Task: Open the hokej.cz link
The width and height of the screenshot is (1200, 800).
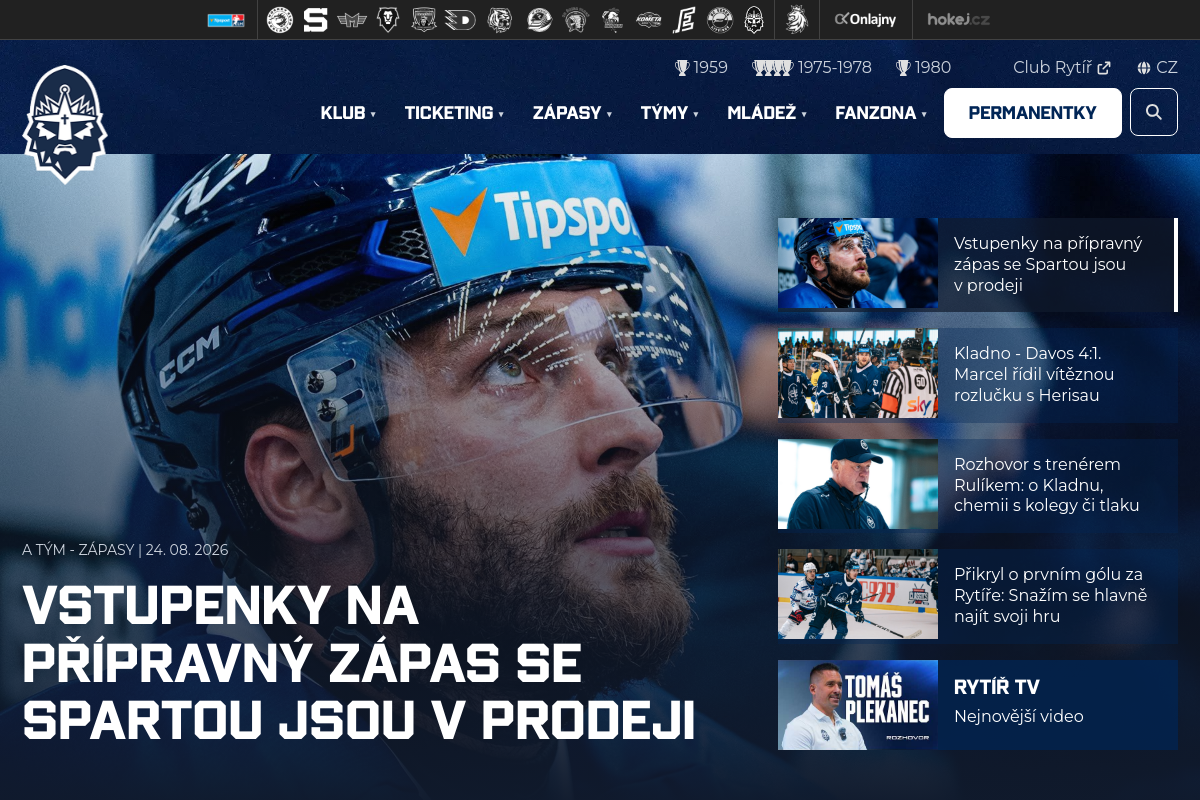Action: click(x=958, y=19)
